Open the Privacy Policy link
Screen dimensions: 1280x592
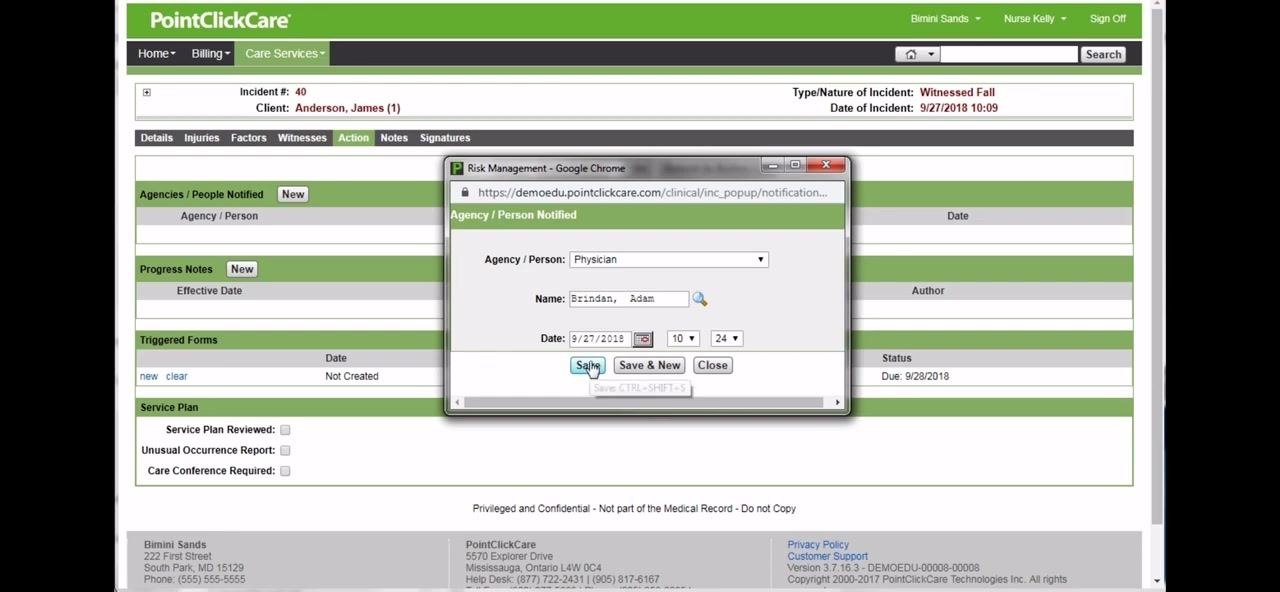(x=818, y=545)
